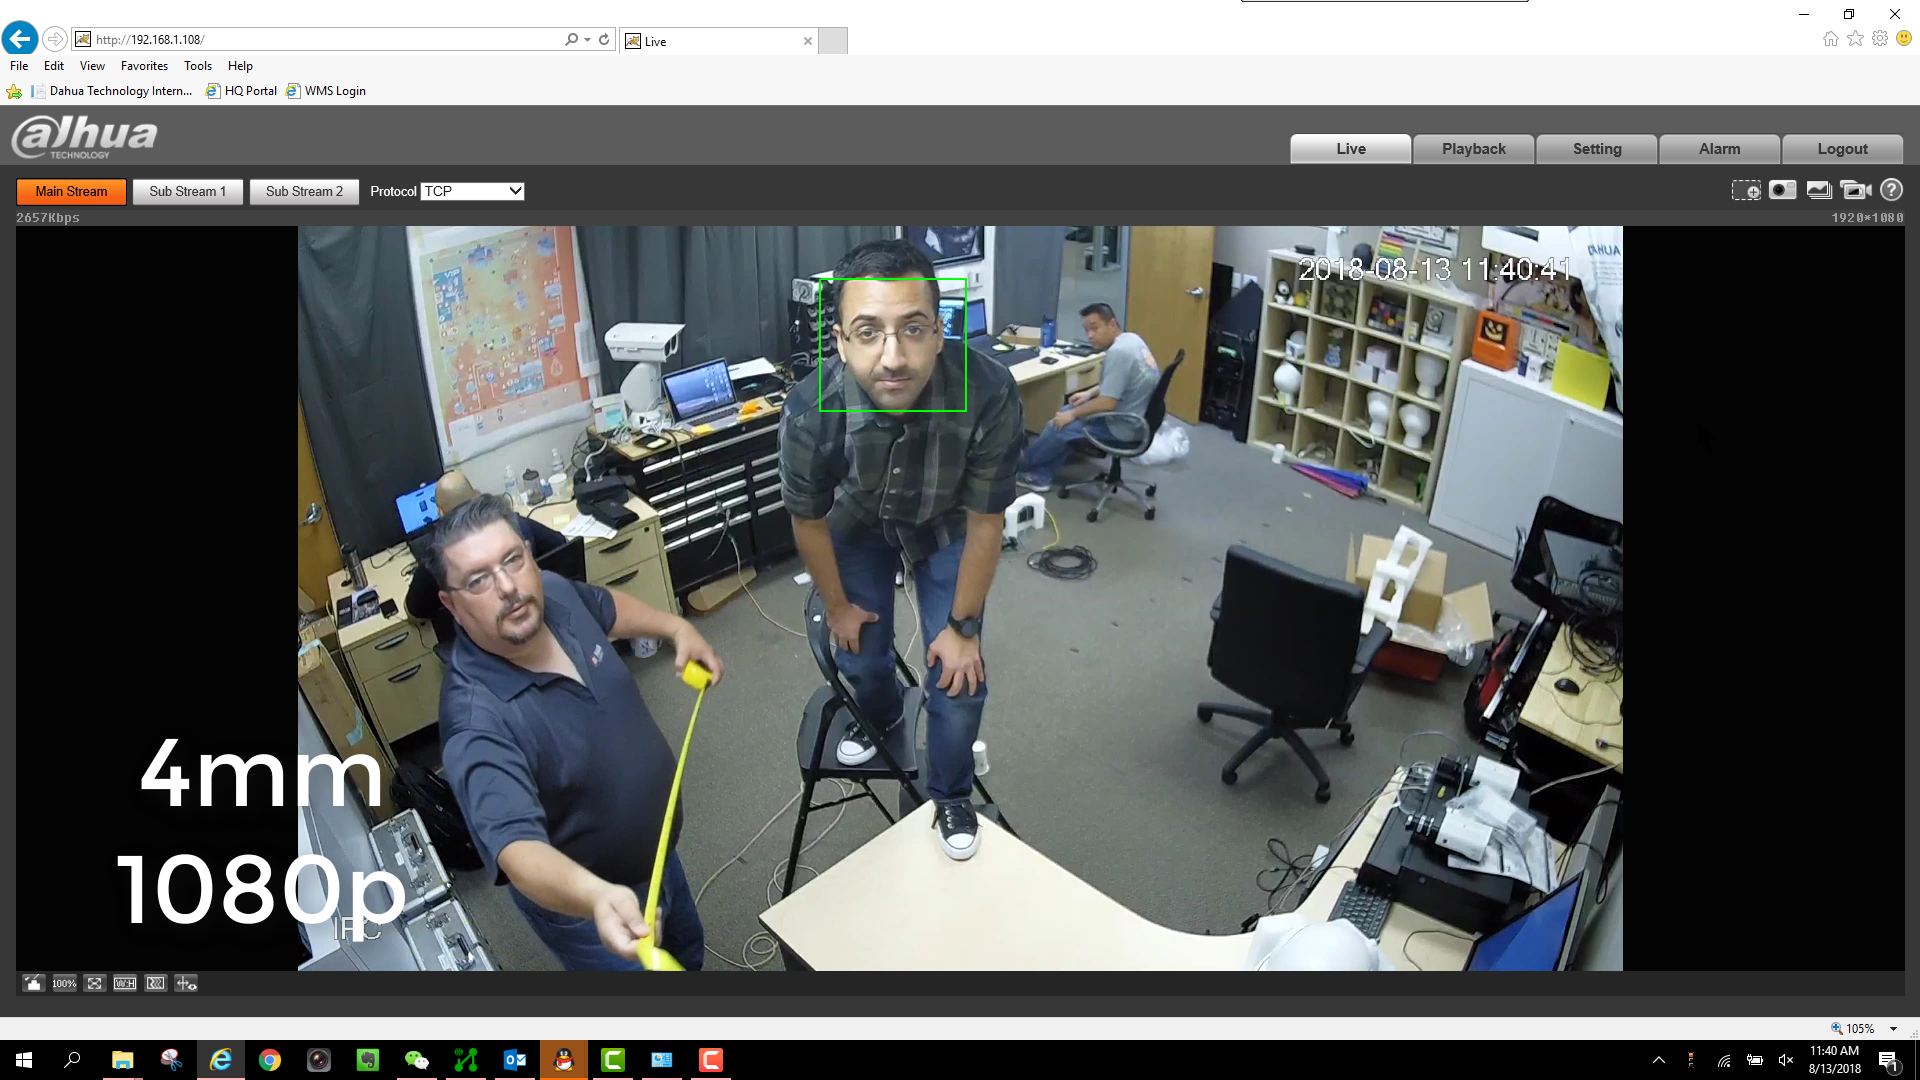Screen dimensions: 1920x1080
Task: Open the Playback tab
Action: pyautogui.click(x=1473, y=148)
